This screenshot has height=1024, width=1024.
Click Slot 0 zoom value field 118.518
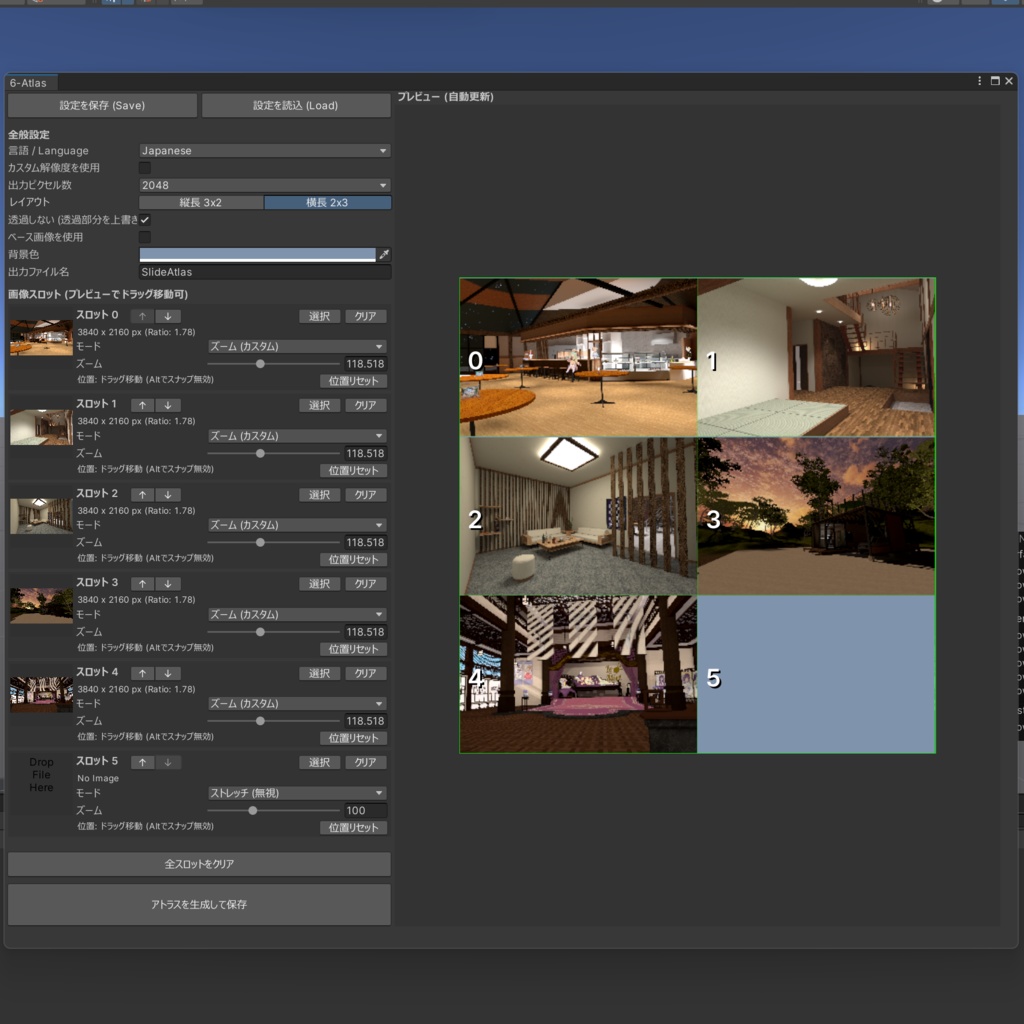365,364
